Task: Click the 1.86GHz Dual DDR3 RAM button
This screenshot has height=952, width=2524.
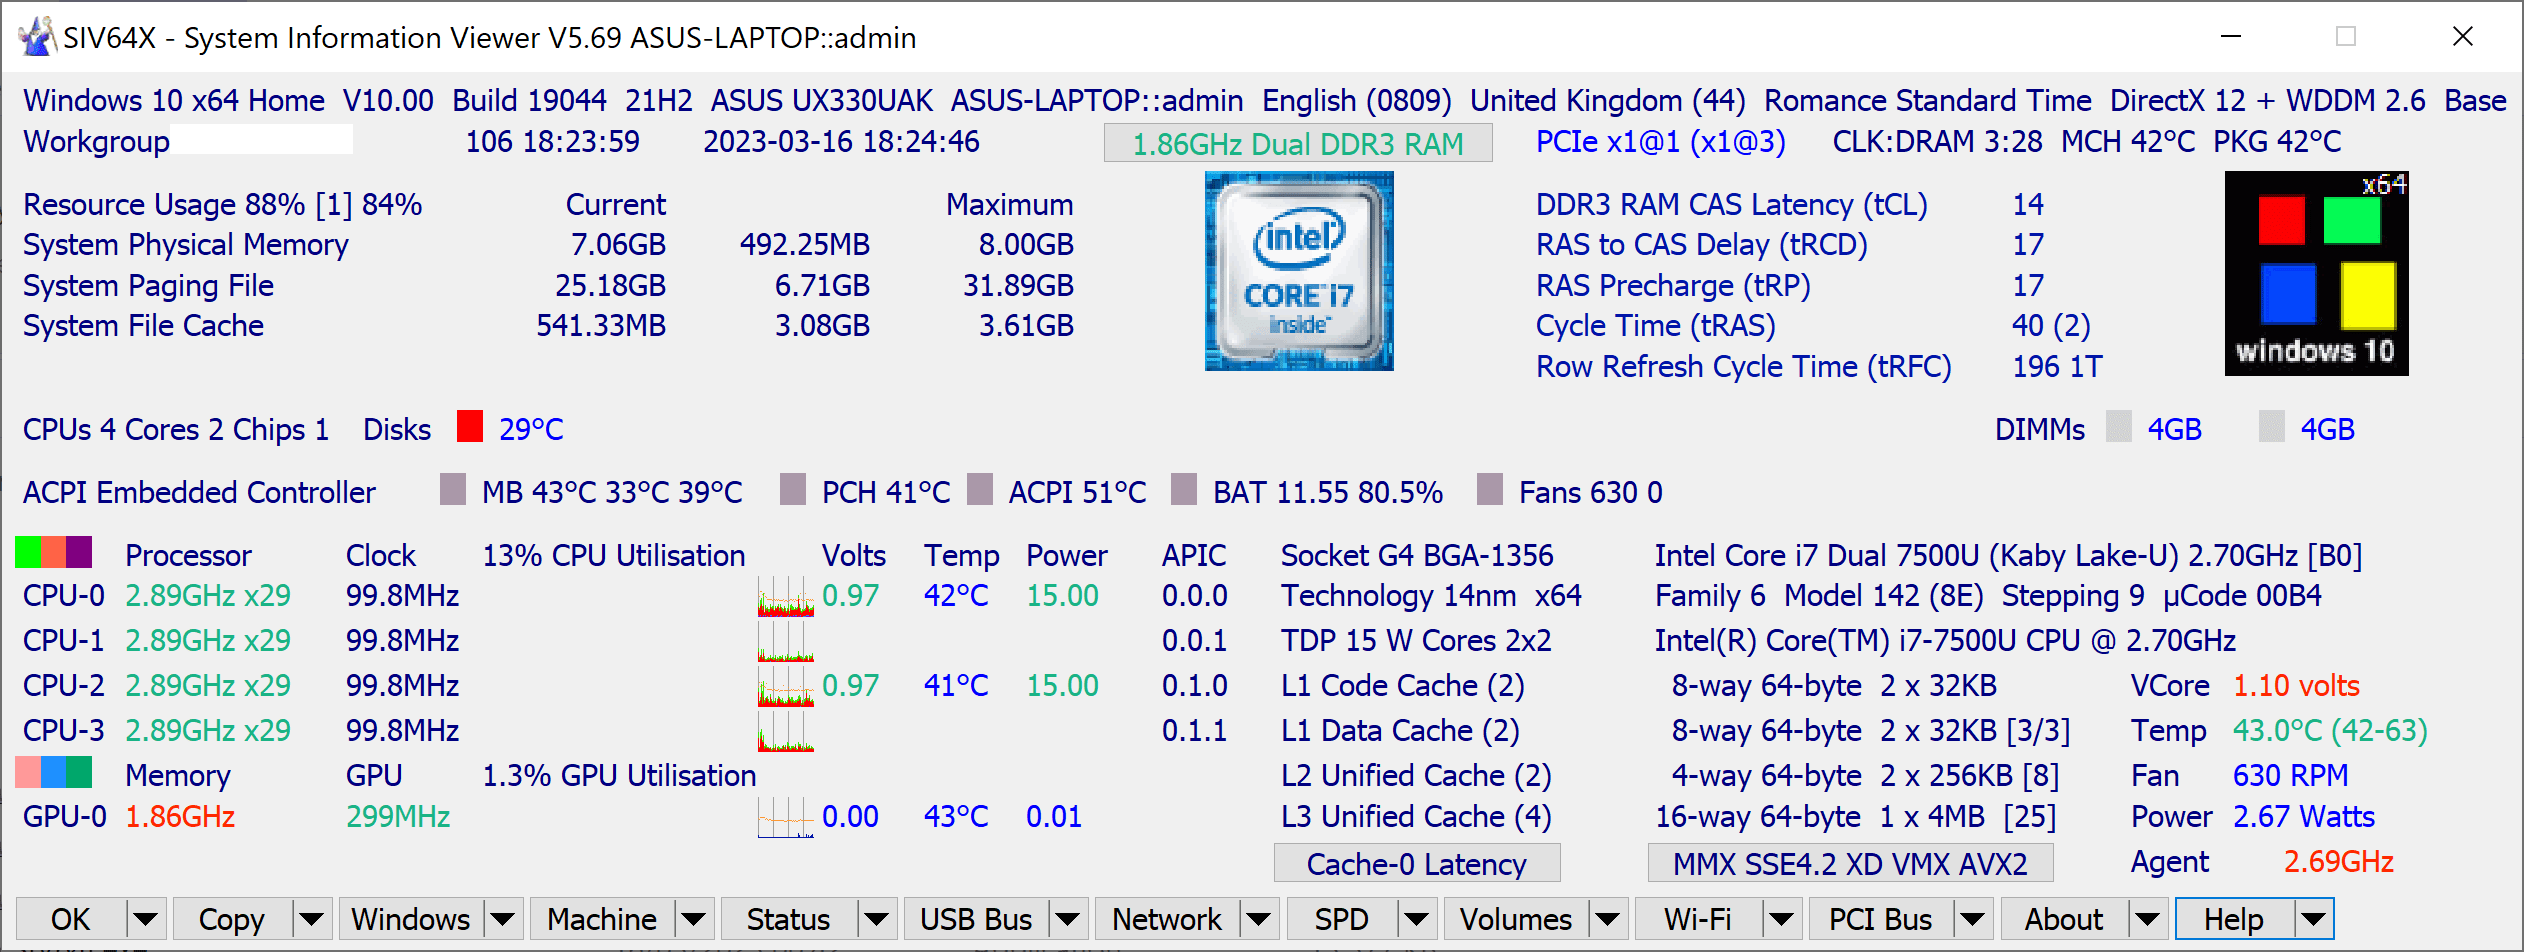Action: [1298, 143]
